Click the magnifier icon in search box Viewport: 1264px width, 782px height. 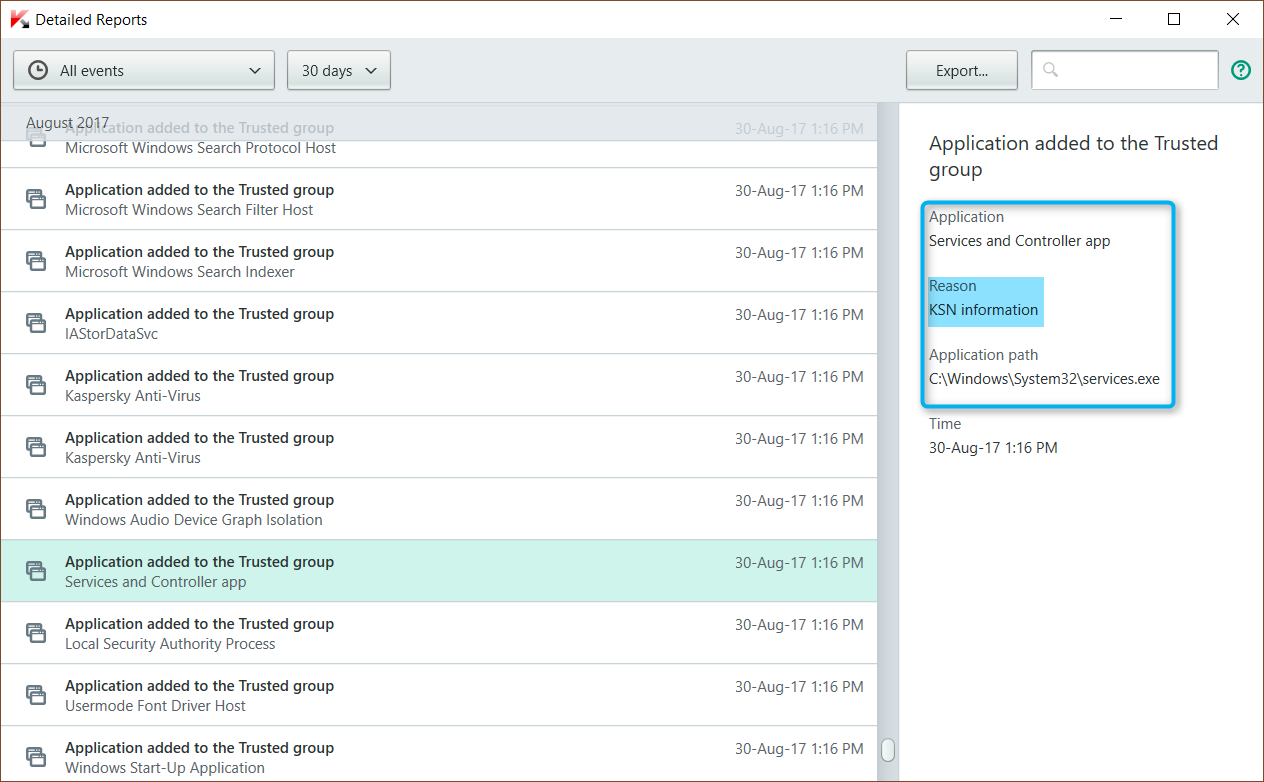(x=1050, y=69)
